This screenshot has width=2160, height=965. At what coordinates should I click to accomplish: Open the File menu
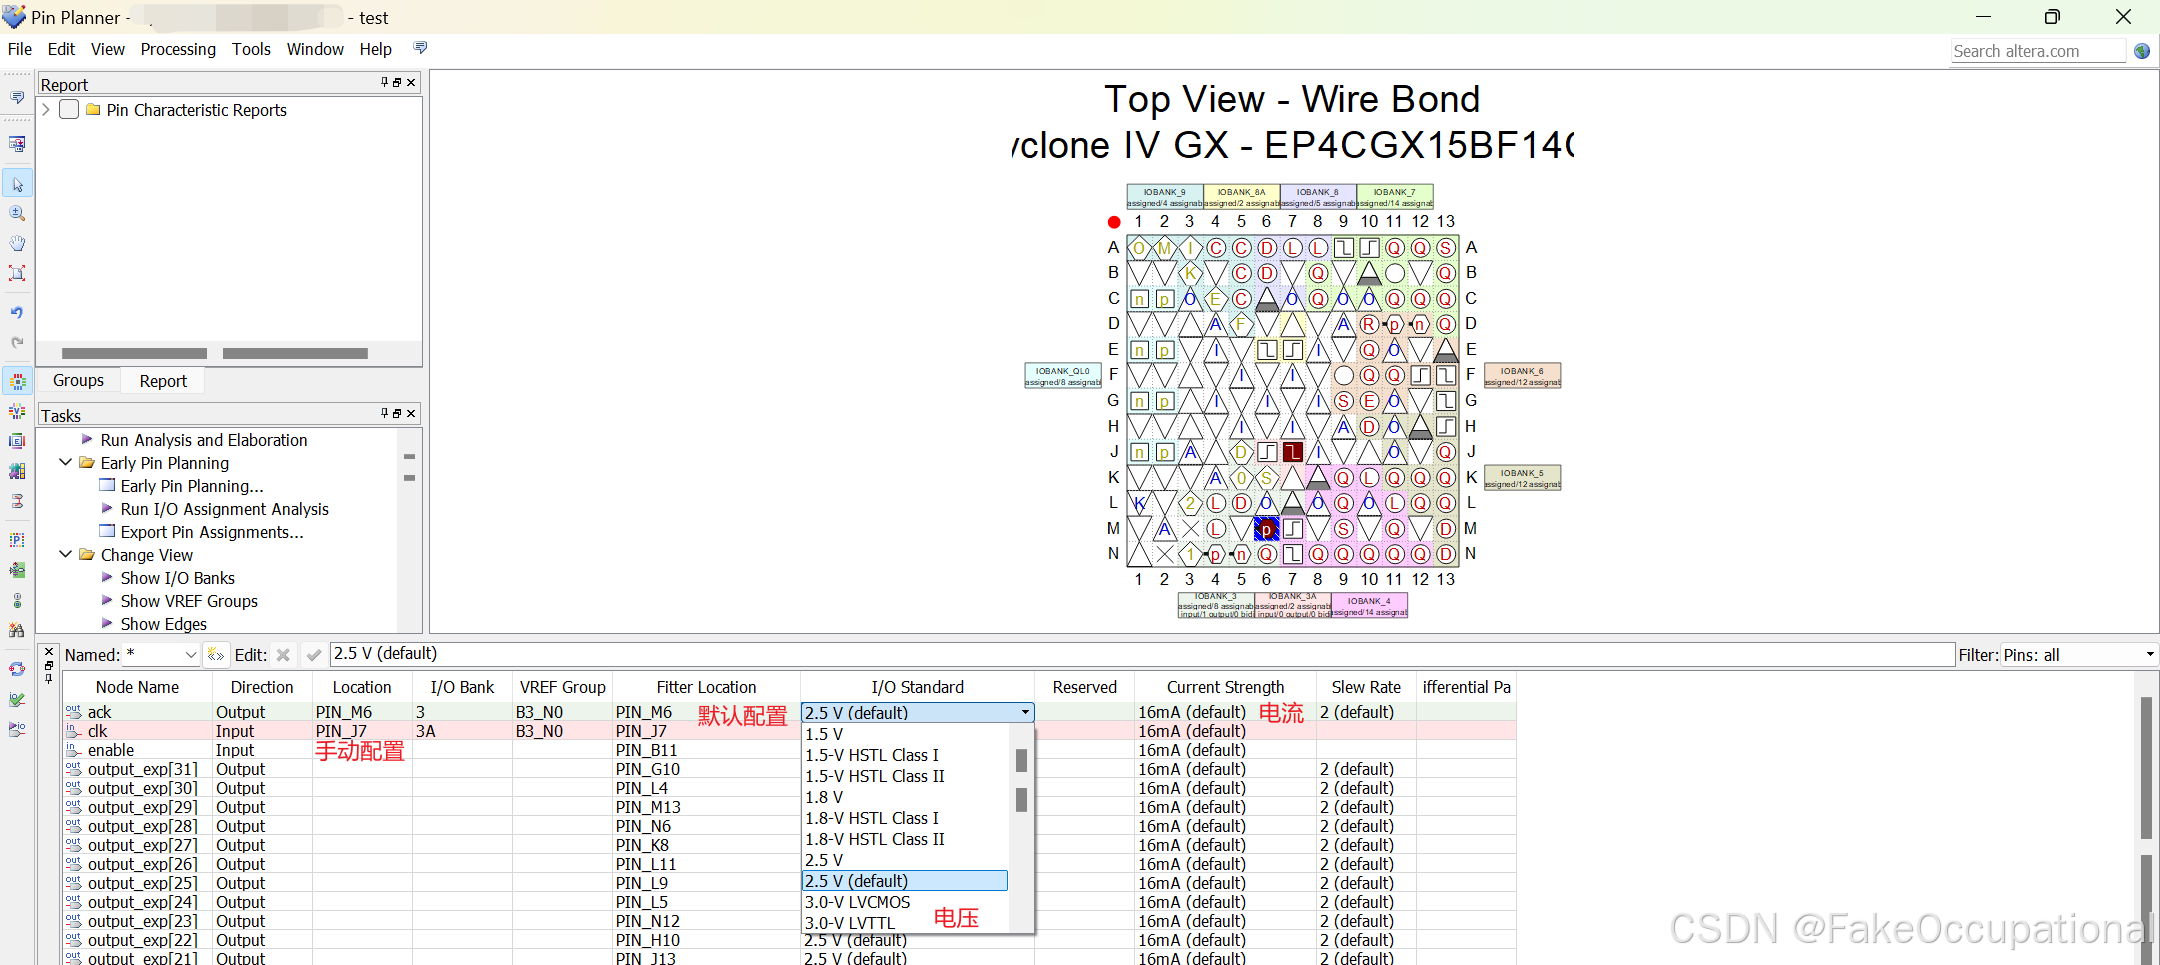tap(20, 49)
